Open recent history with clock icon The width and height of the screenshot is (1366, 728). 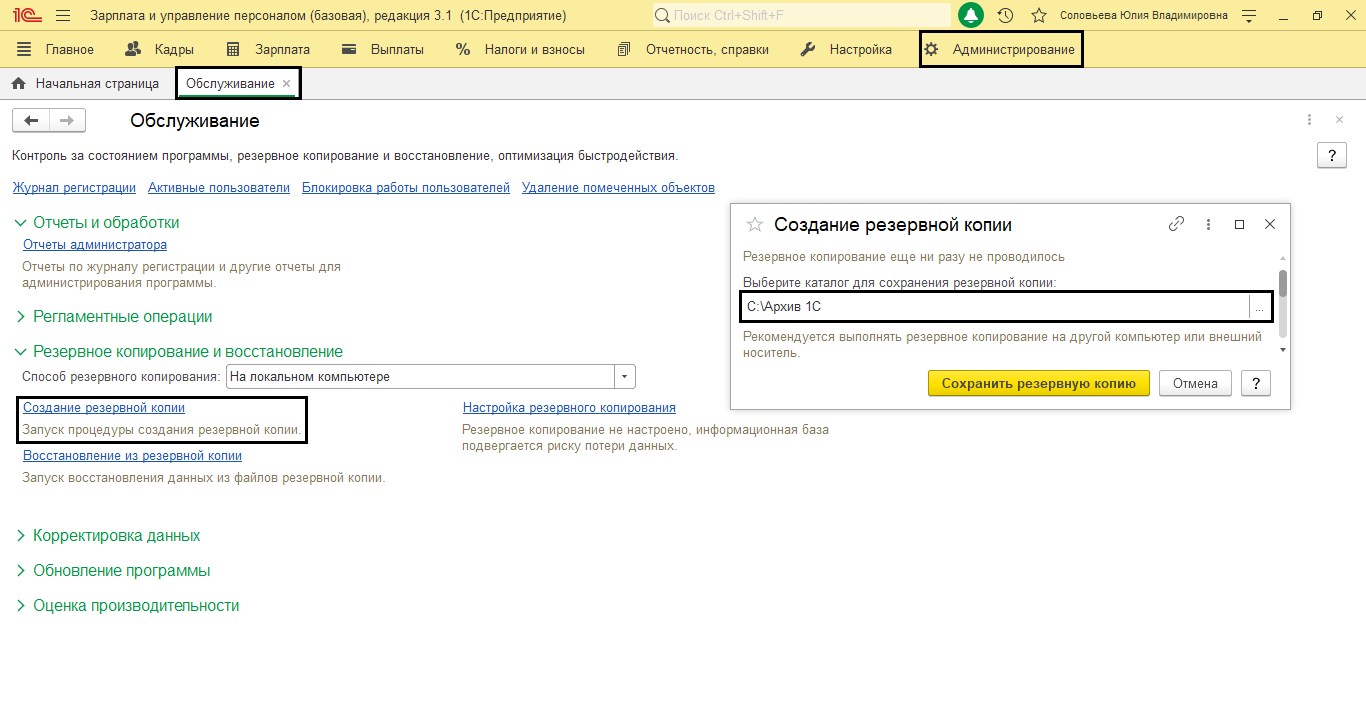click(x=1005, y=15)
